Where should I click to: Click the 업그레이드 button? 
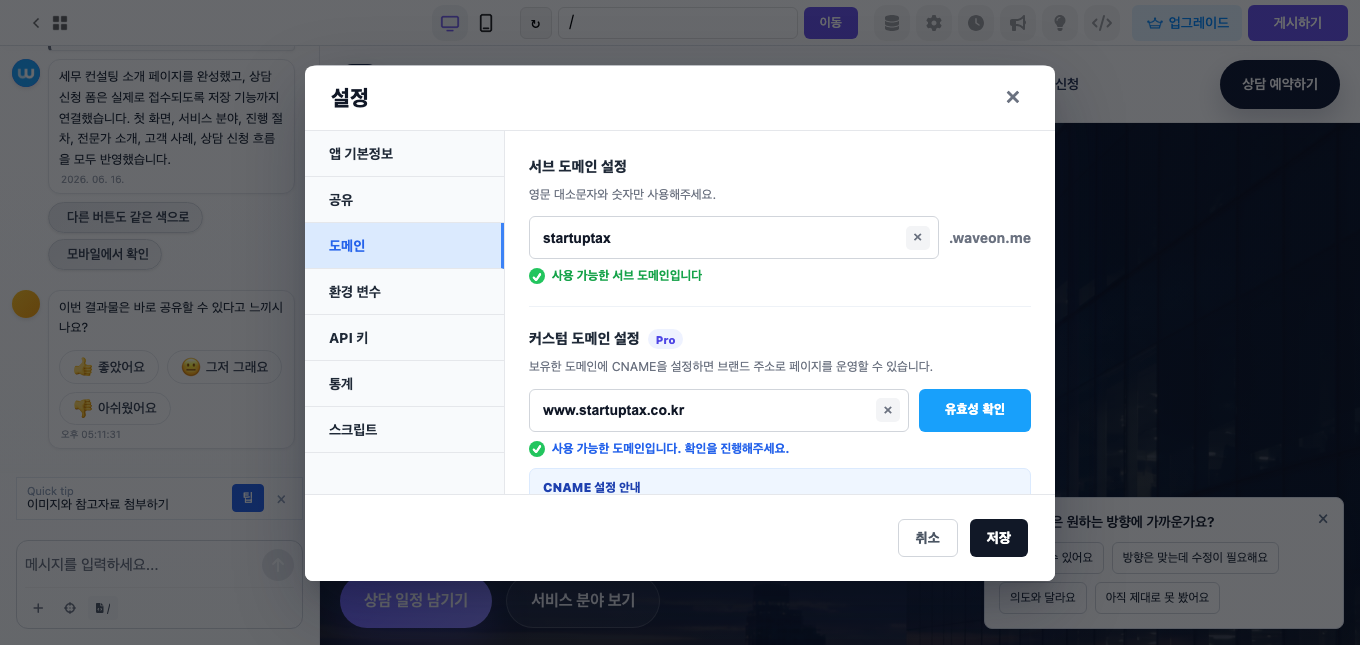click(1187, 23)
